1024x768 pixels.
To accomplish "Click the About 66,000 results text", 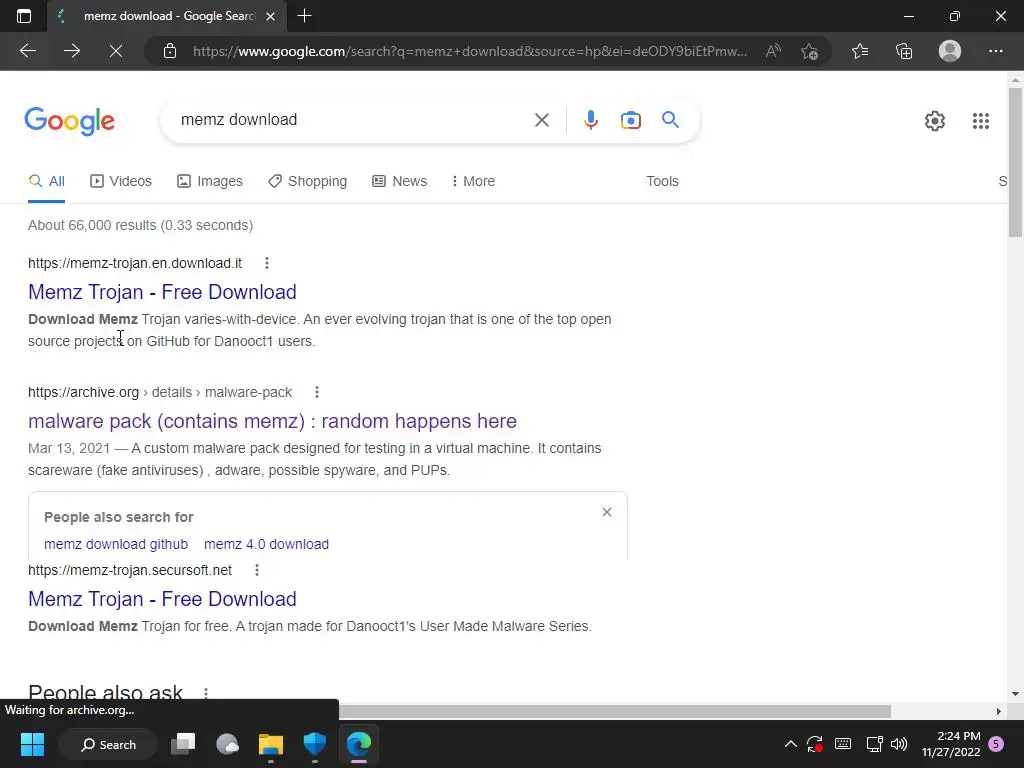I will (140, 225).
